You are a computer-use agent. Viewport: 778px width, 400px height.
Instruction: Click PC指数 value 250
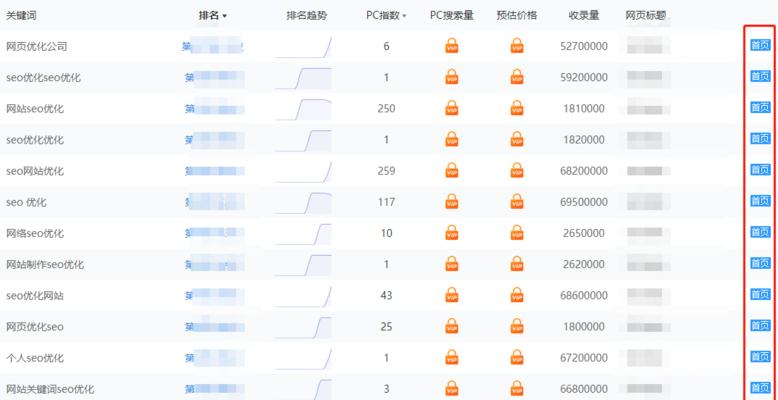click(386, 109)
